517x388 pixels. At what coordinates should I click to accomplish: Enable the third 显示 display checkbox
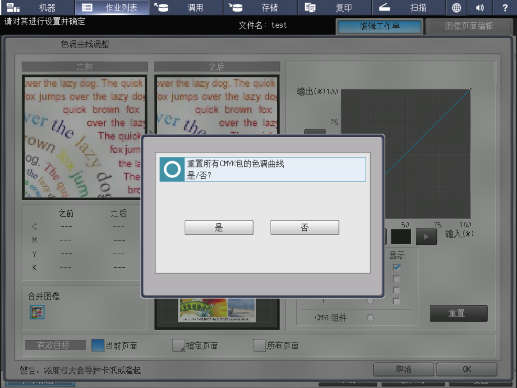coord(396,290)
